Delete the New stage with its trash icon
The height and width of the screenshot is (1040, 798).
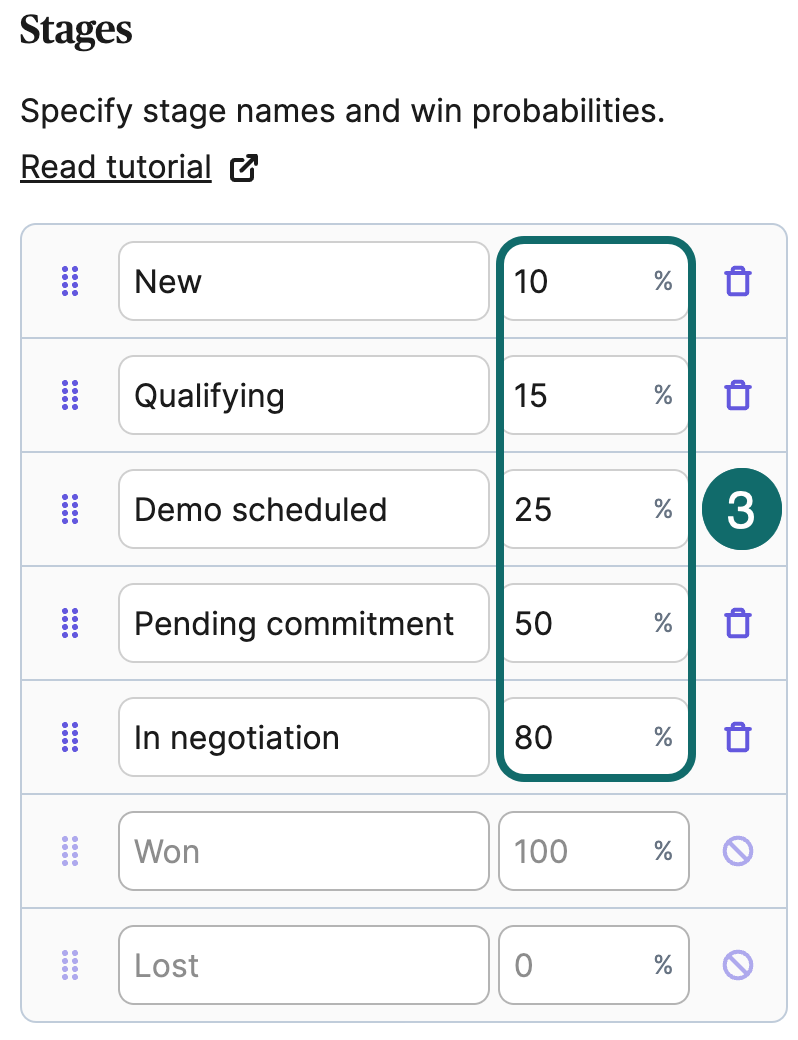pyautogui.click(x=738, y=281)
